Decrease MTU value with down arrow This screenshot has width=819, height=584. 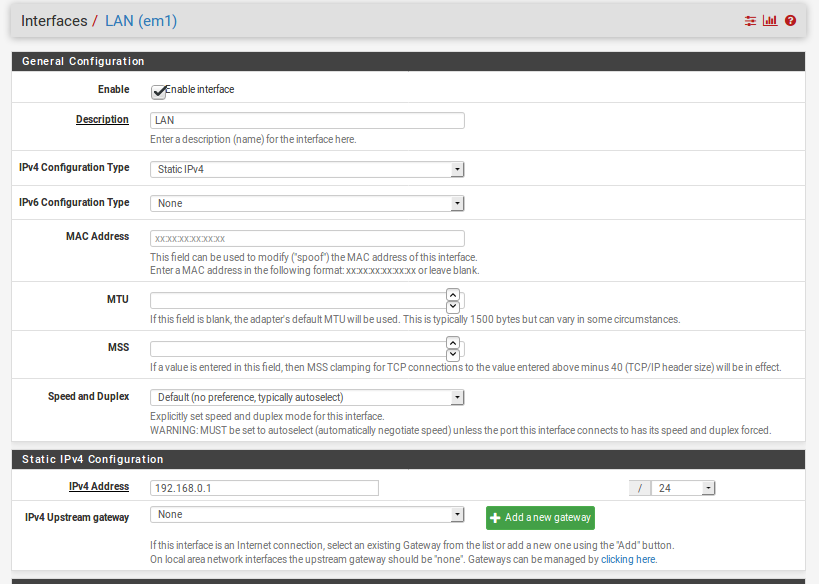point(453,306)
